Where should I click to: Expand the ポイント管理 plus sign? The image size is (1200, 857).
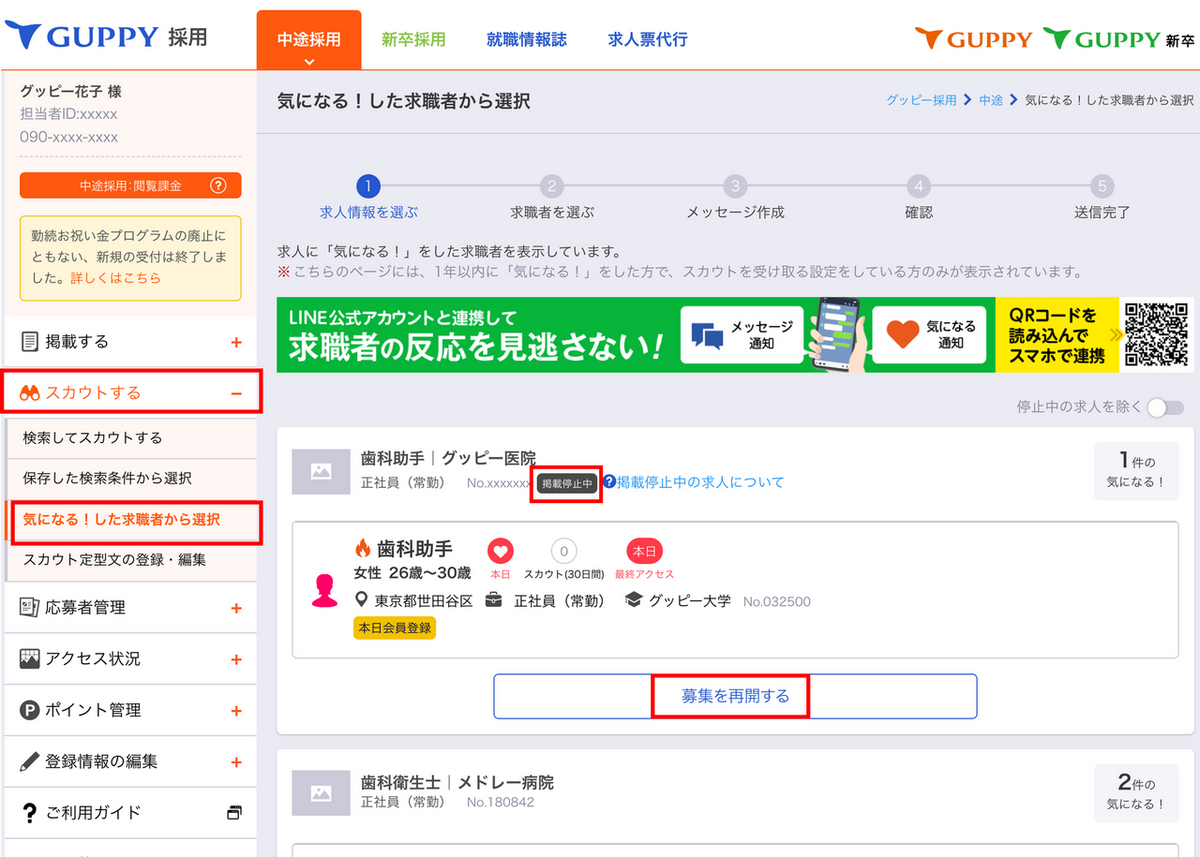point(236,710)
